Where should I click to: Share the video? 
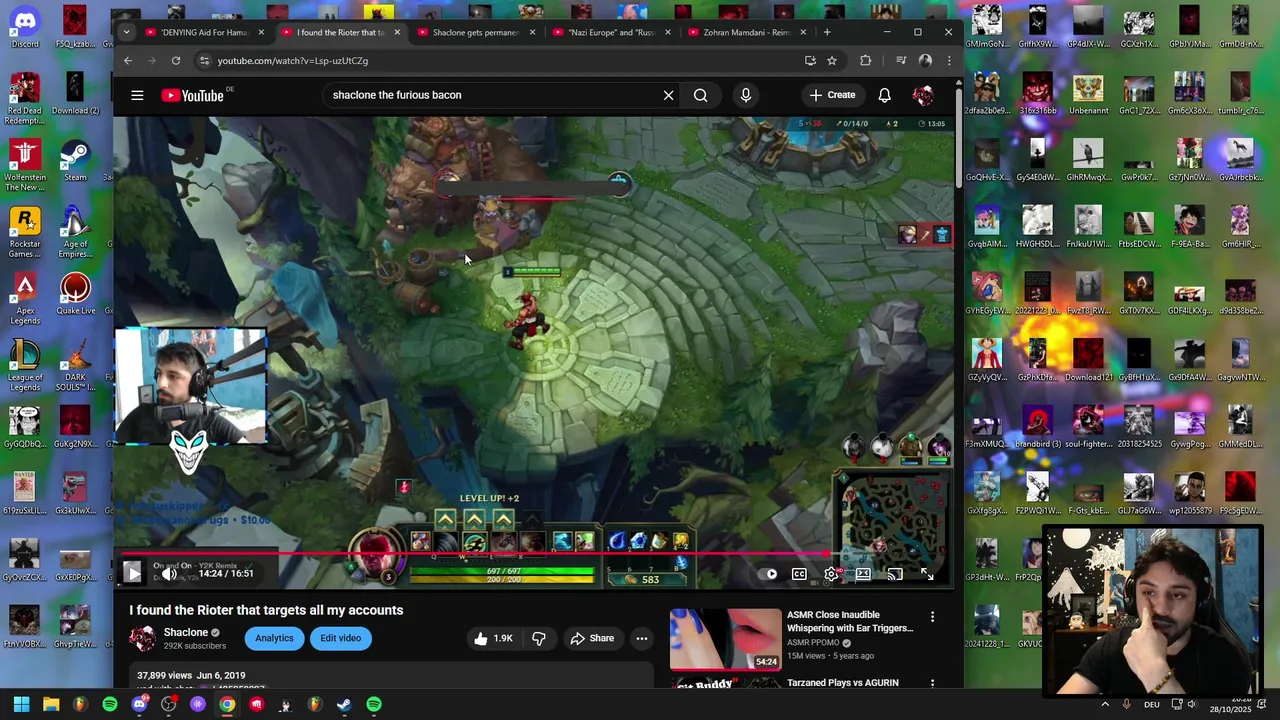point(592,638)
